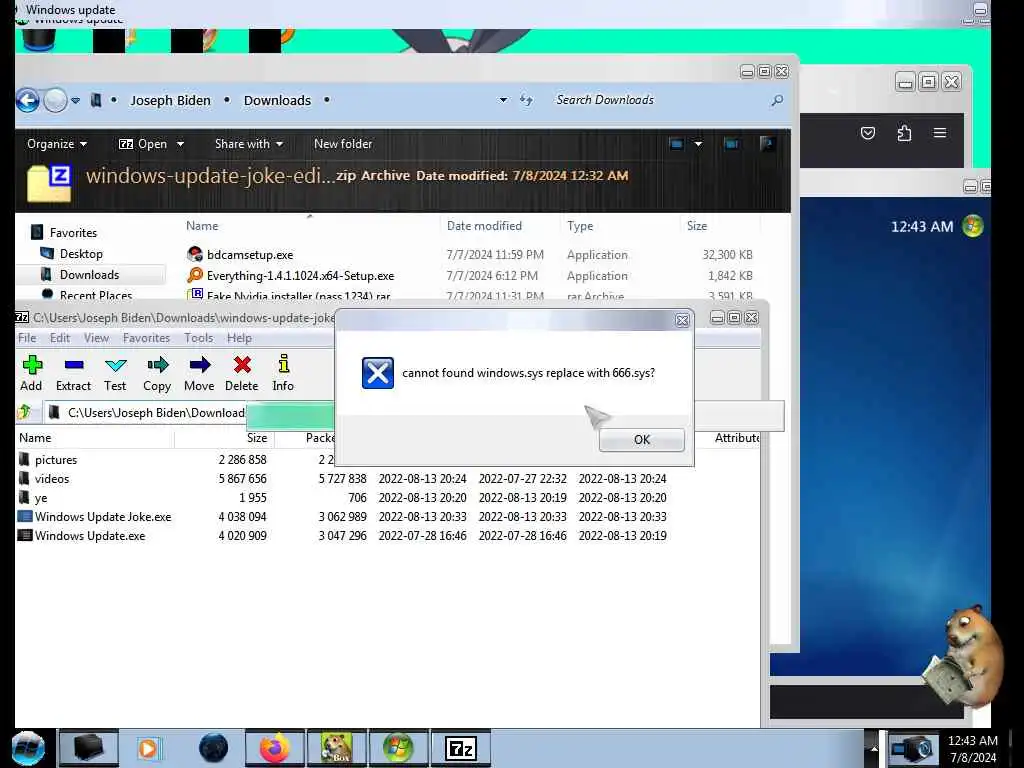This screenshot has height=768, width=1024.
Task: Go up one folder level in 7-Zip
Action: [25, 412]
